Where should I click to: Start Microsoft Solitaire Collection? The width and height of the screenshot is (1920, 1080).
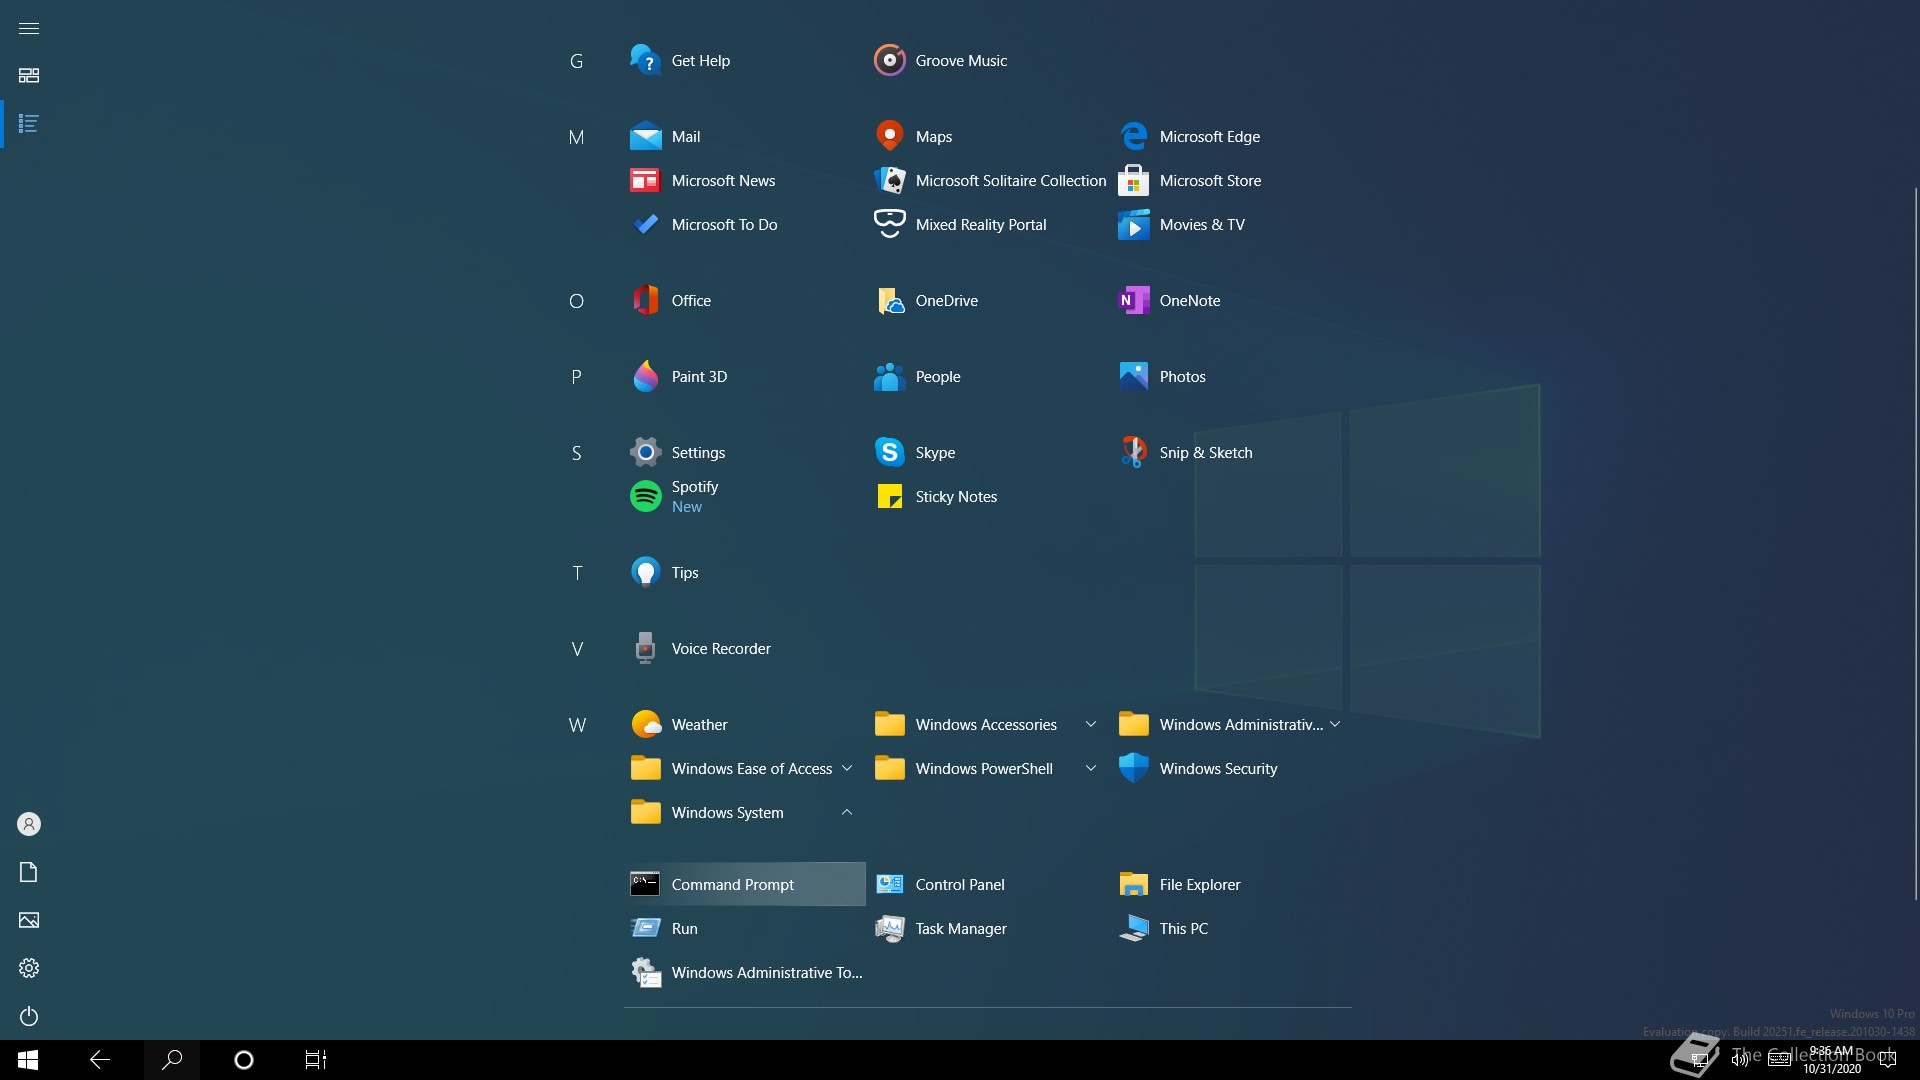(x=988, y=180)
